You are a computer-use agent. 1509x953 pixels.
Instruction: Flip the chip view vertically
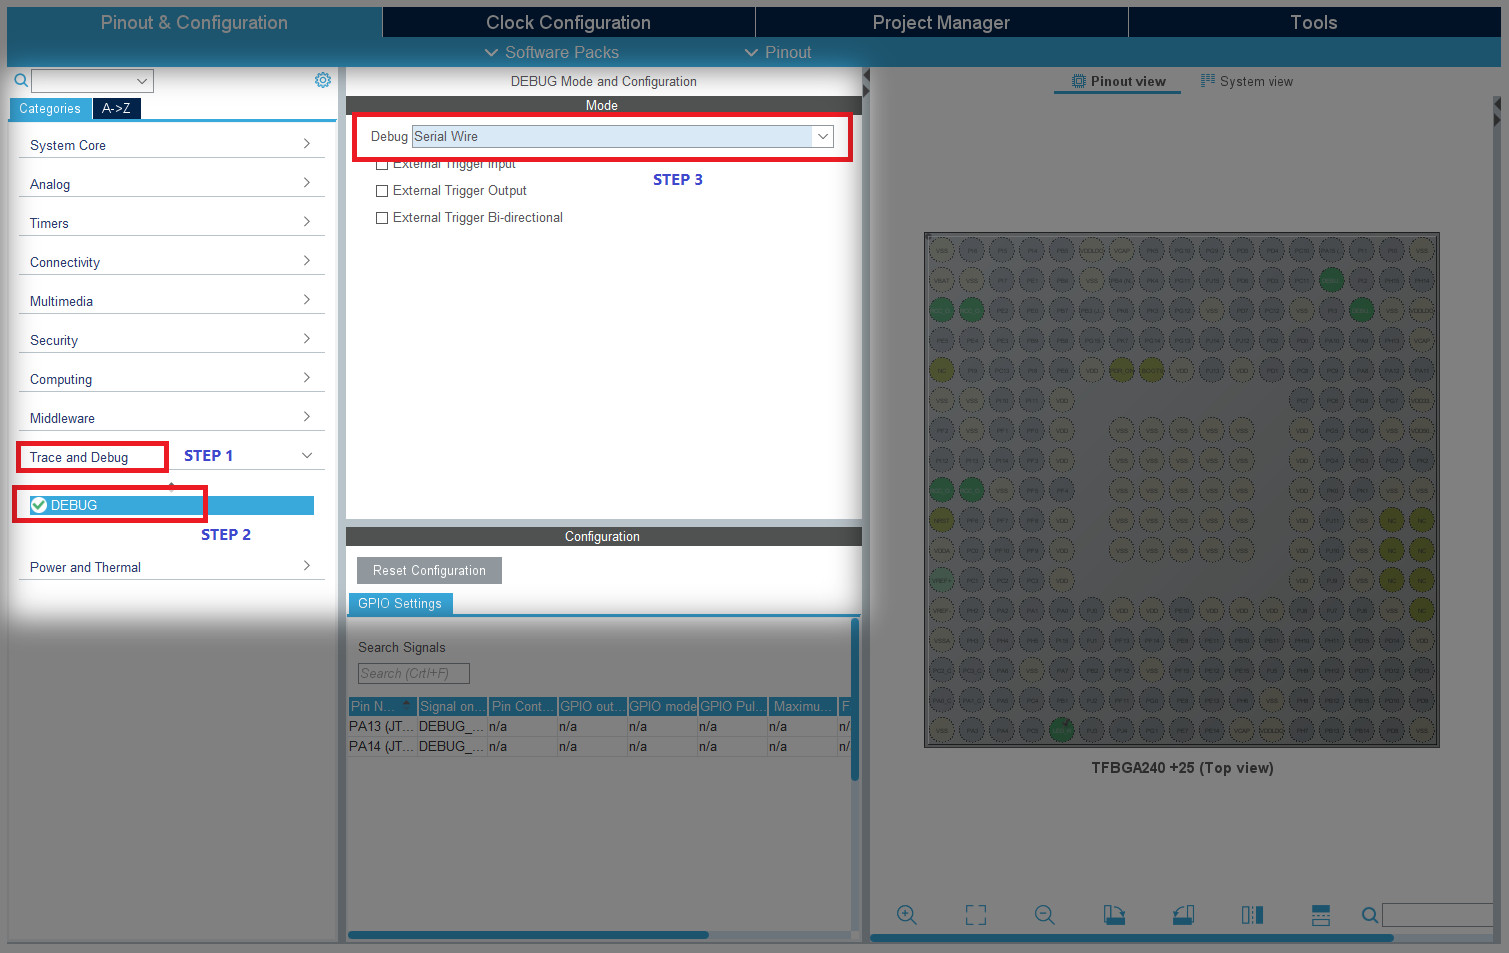point(1321,915)
